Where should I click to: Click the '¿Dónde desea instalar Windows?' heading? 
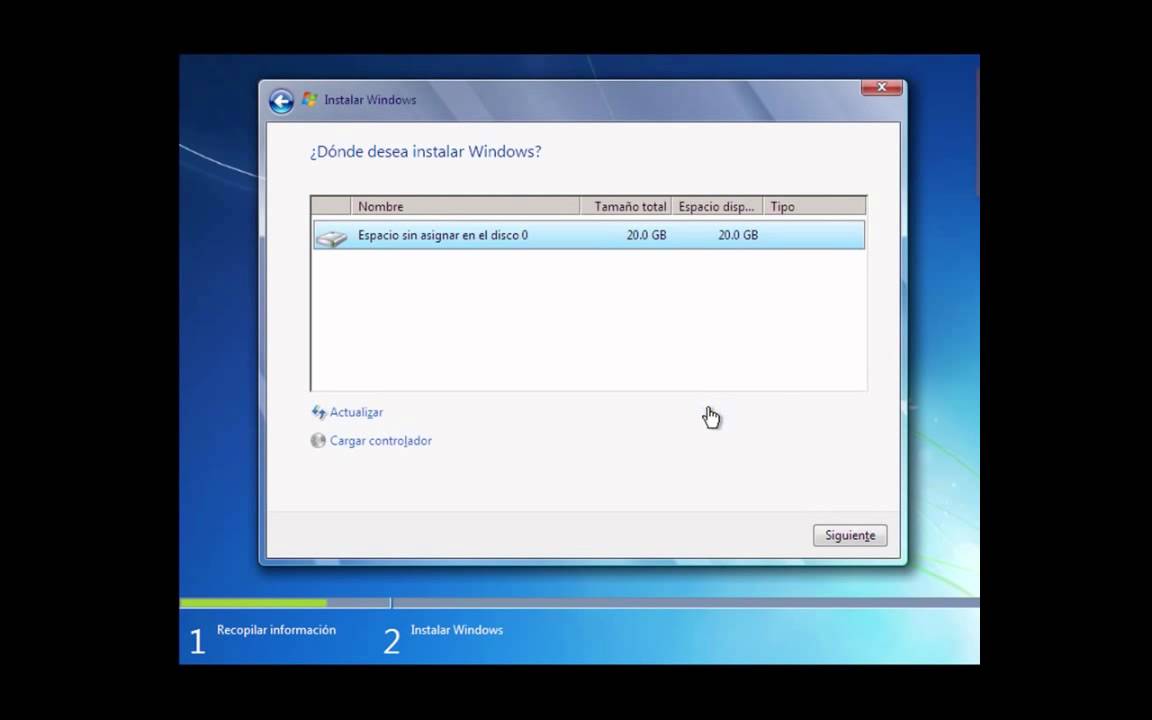(425, 151)
